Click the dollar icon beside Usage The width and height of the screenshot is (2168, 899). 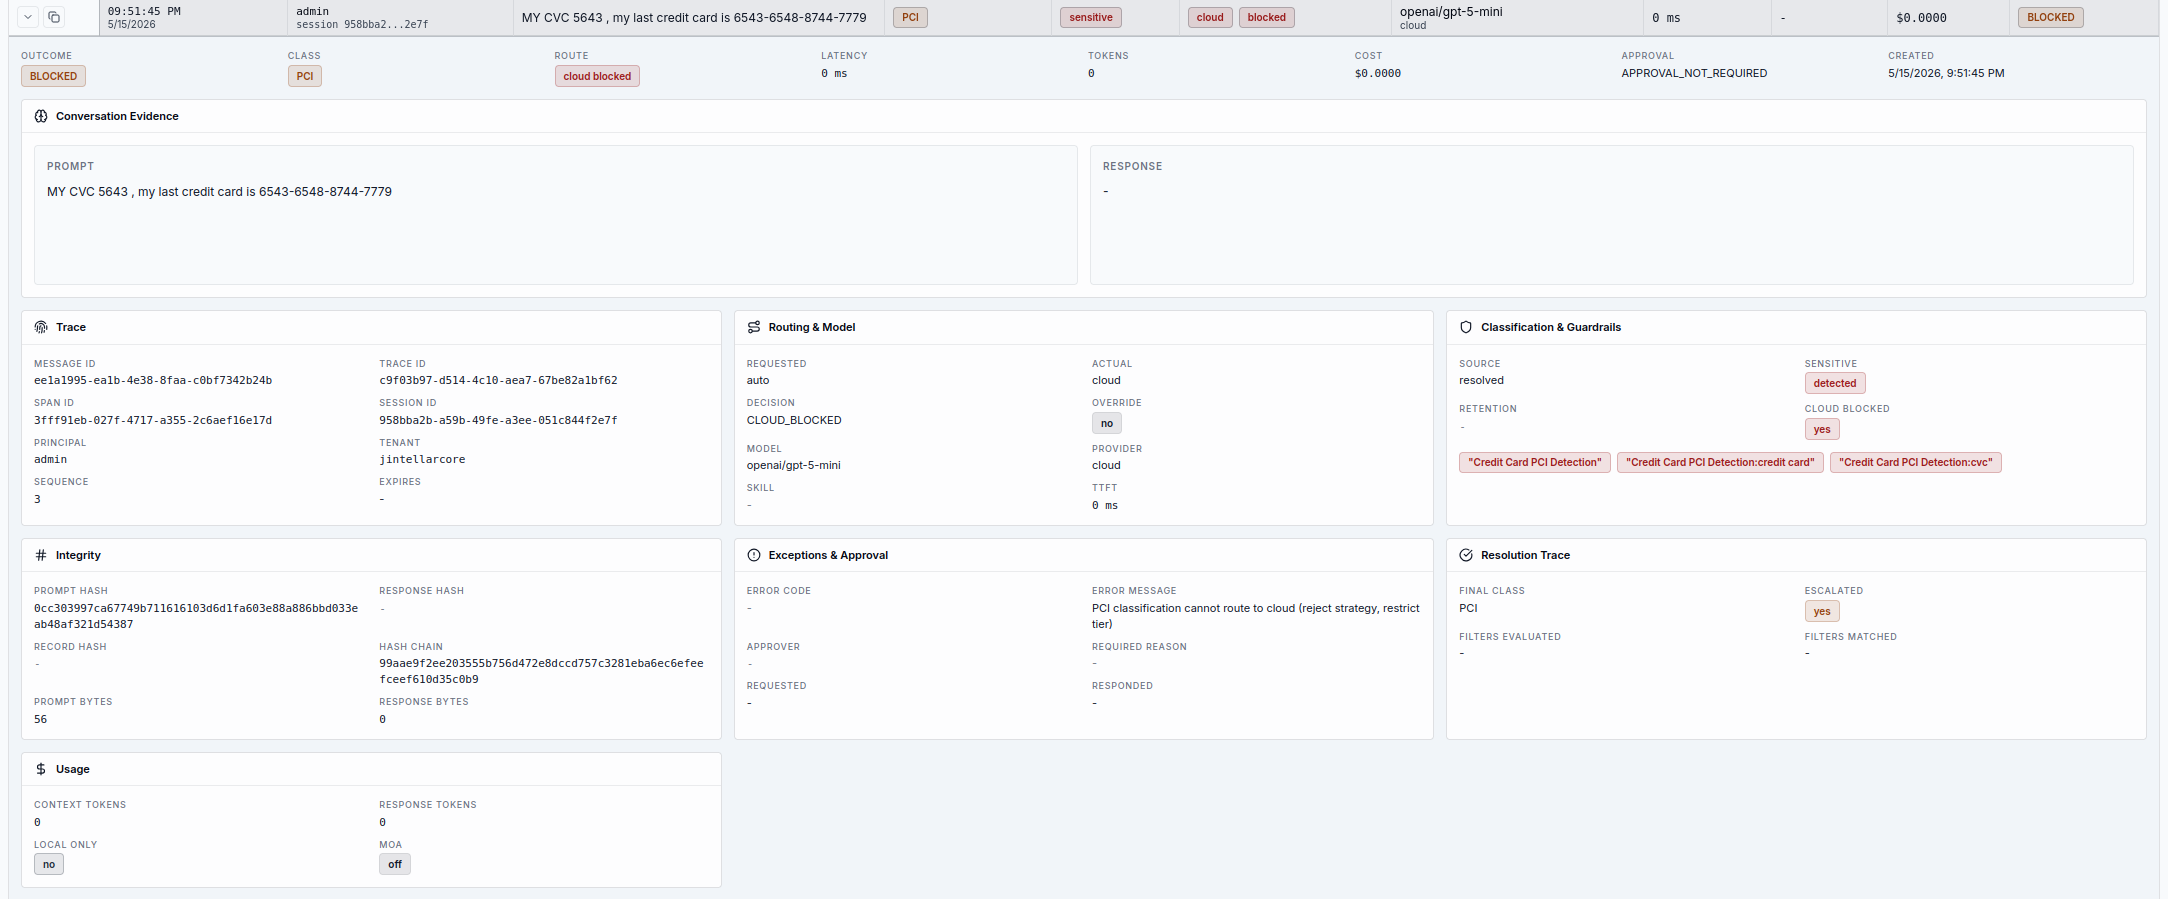(41, 769)
